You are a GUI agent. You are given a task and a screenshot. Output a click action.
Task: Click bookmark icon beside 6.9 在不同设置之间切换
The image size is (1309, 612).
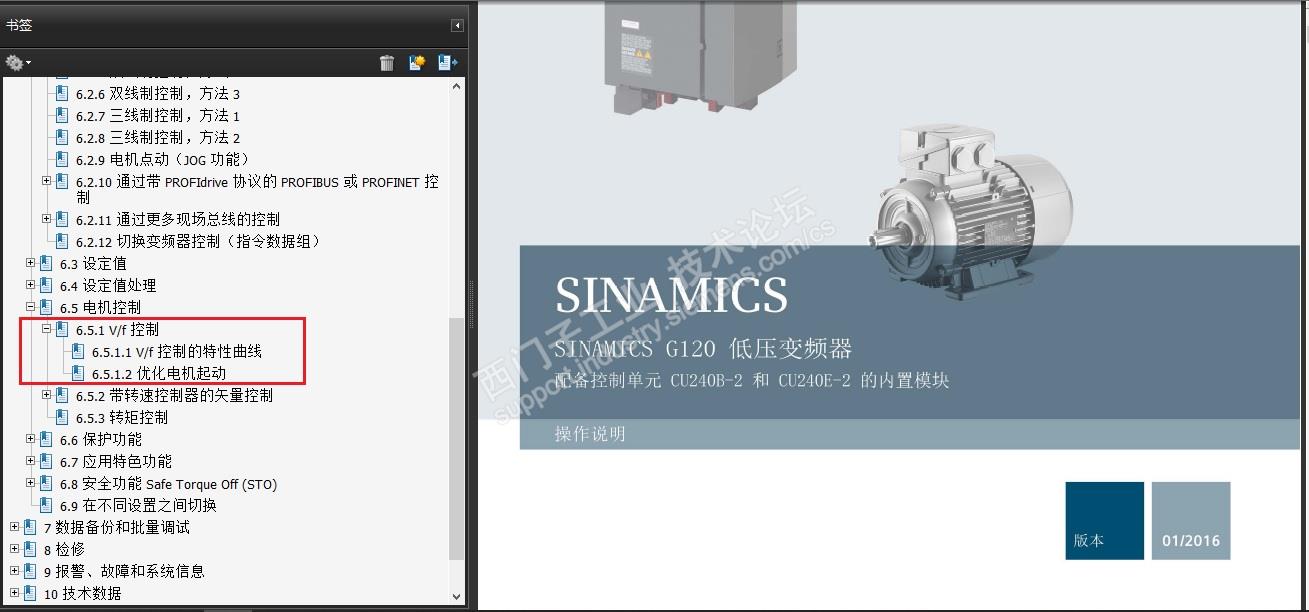(46, 505)
